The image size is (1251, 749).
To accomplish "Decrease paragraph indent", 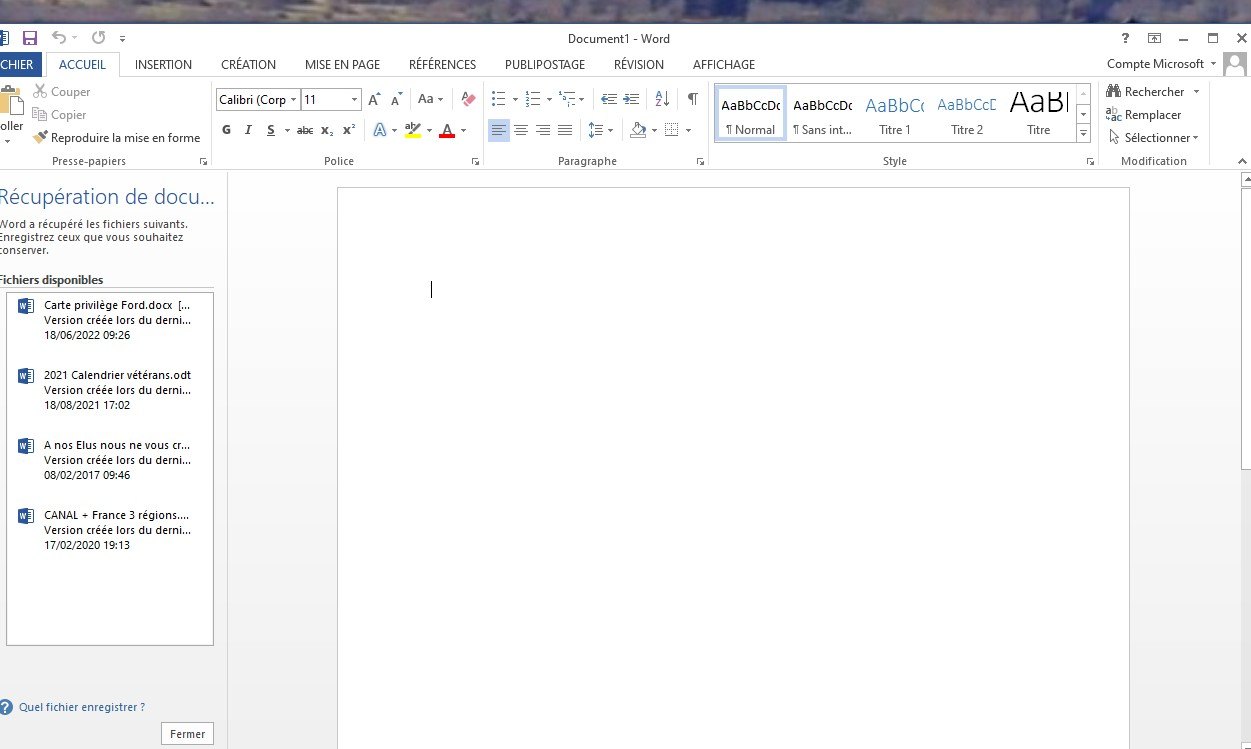I will (609, 99).
